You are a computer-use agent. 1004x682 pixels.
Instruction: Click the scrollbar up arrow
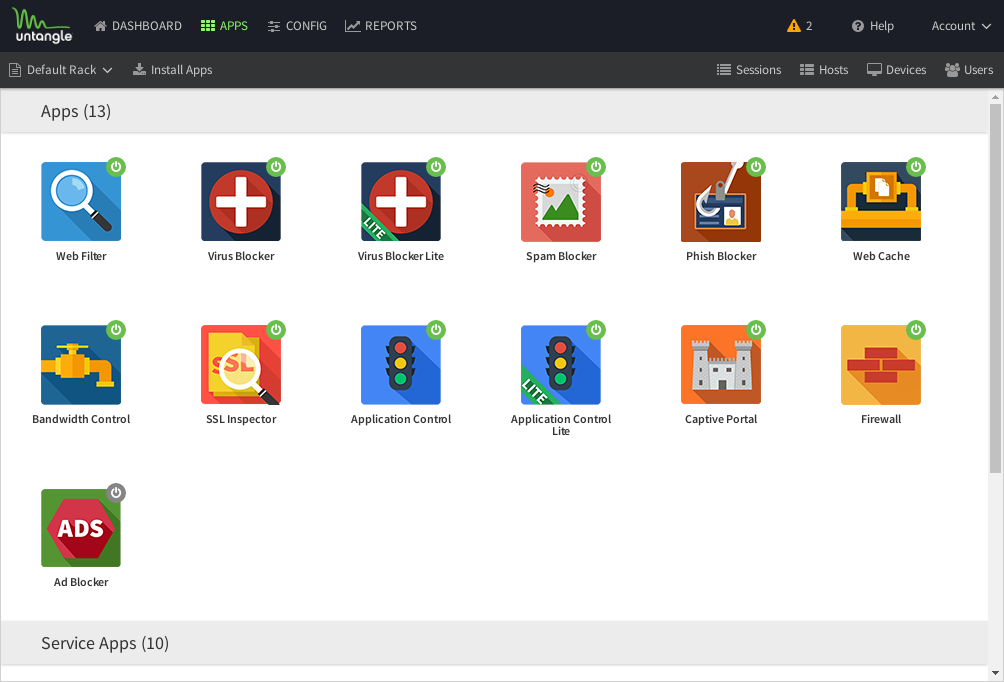[995, 97]
